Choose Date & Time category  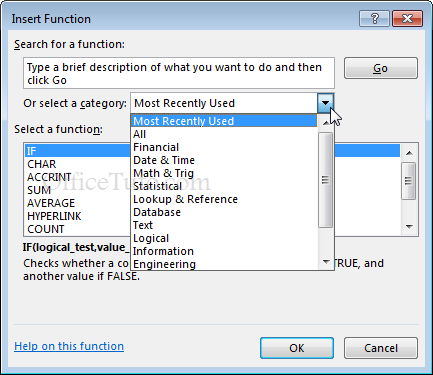point(164,160)
